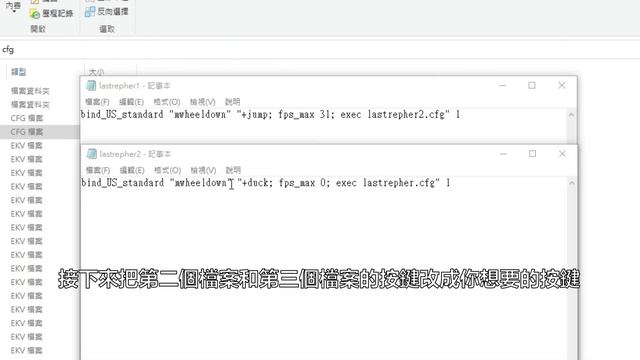This screenshot has width=640, height=360.
Task: Minimize the lastrepher1 Notepad window
Action: [502, 86]
